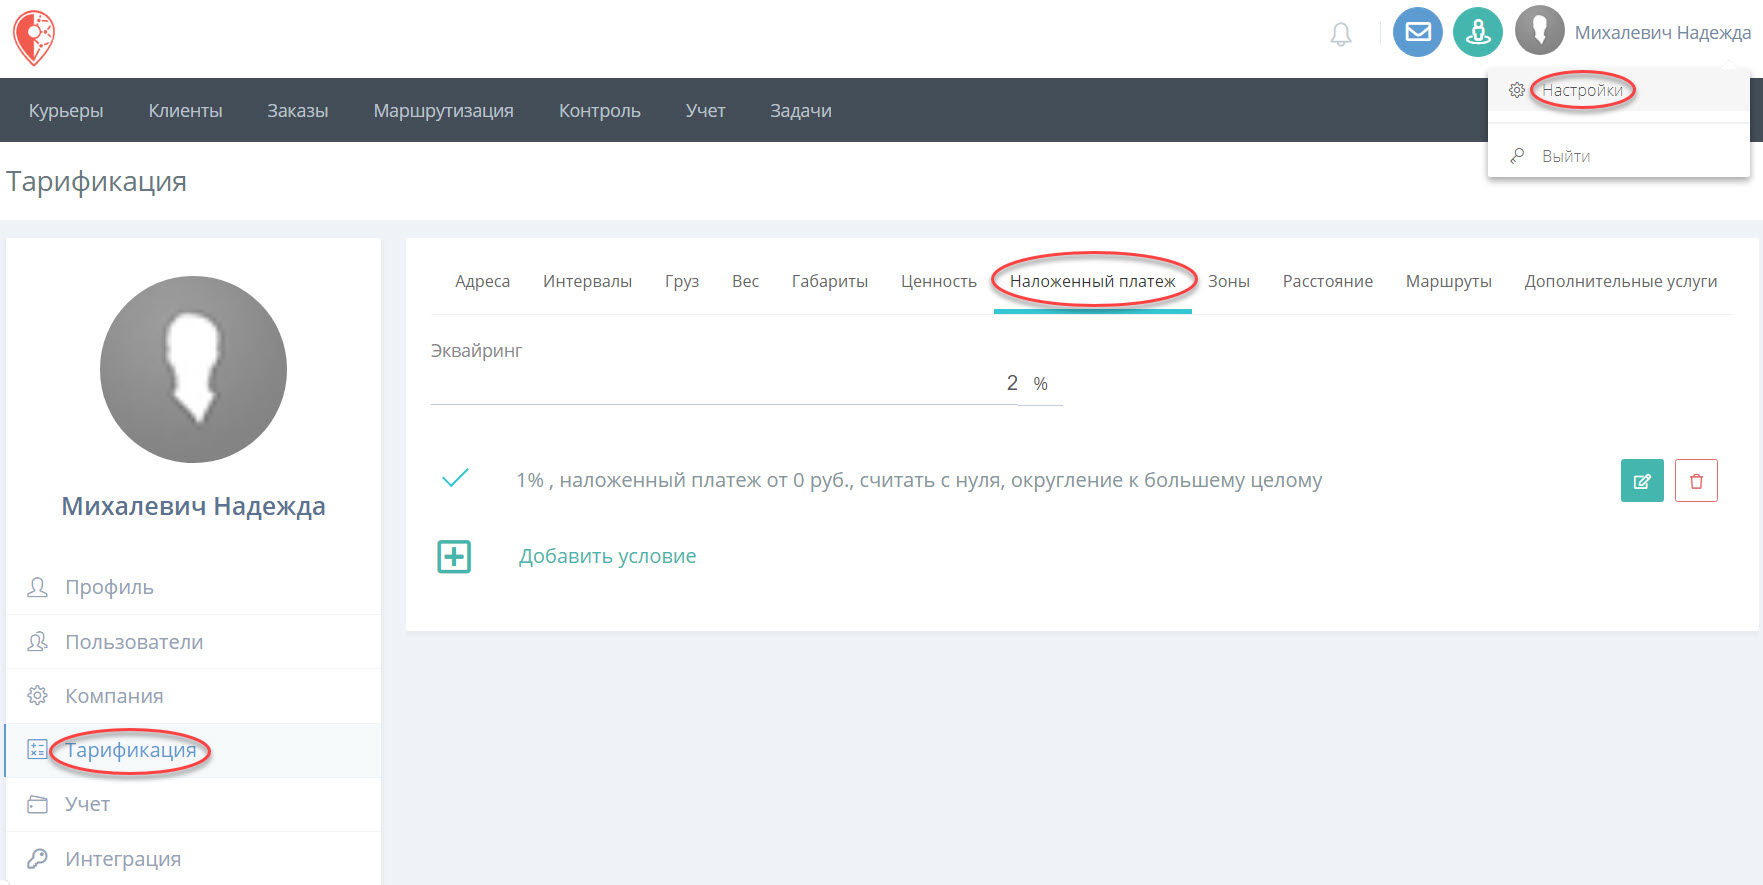The width and height of the screenshot is (1763, 885).
Task: Open Учет in the sidebar menu
Action: (88, 804)
